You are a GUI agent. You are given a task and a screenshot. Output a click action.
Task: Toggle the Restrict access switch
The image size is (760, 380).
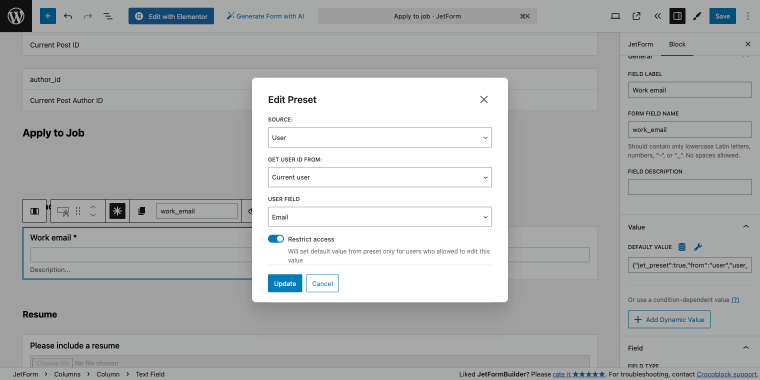coord(276,239)
